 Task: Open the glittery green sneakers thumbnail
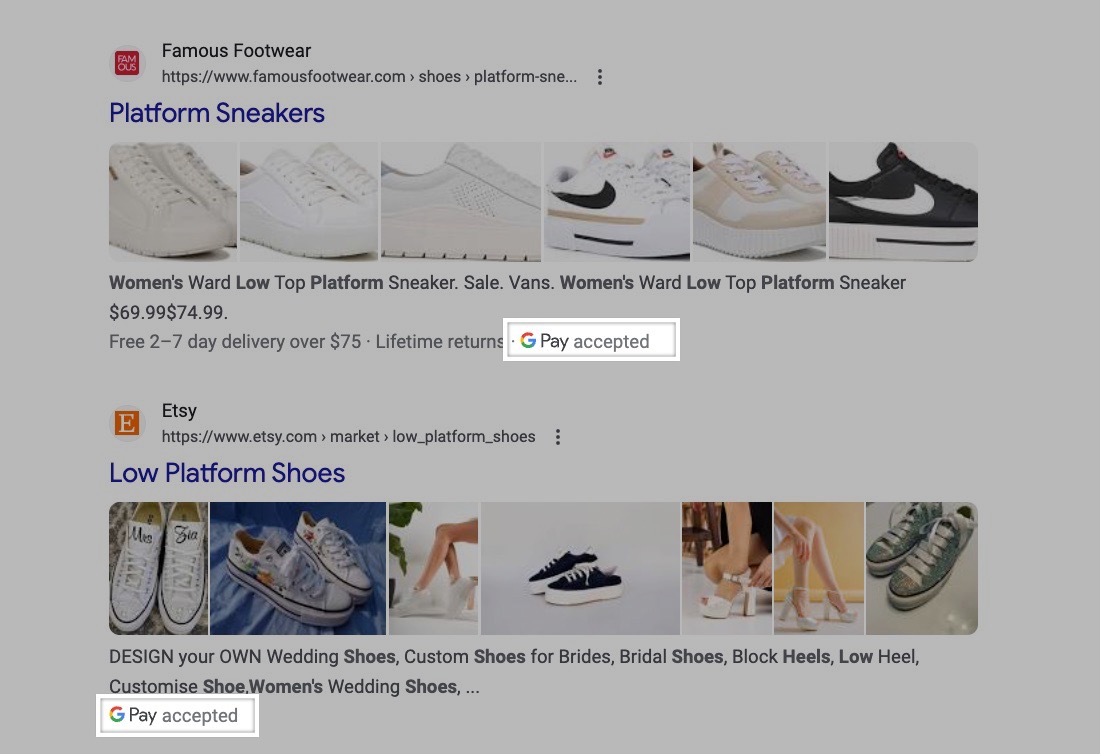[921, 568]
